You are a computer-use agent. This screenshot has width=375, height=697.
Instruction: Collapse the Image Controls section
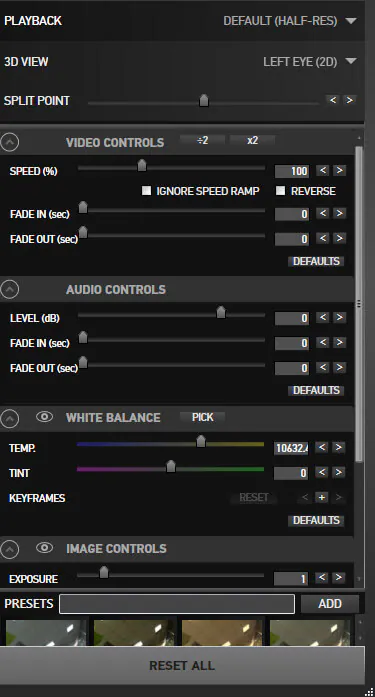click(x=10, y=549)
